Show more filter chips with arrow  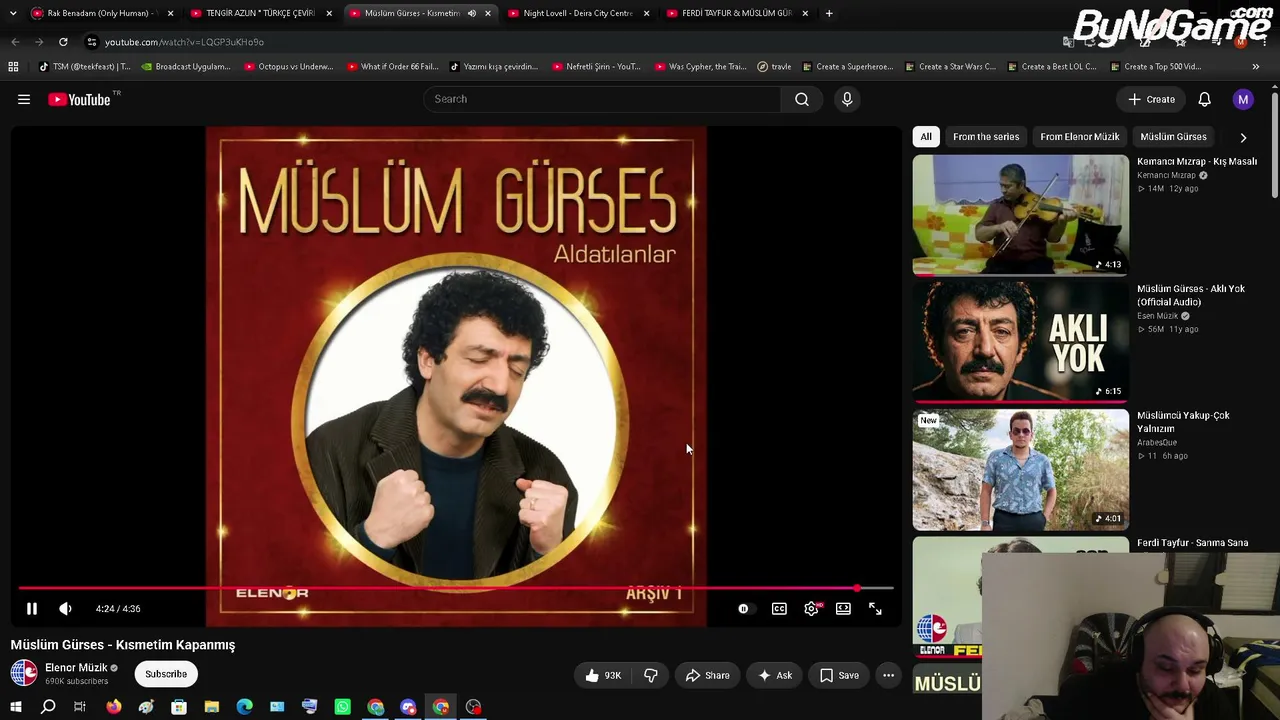(x=1243, y=137)
